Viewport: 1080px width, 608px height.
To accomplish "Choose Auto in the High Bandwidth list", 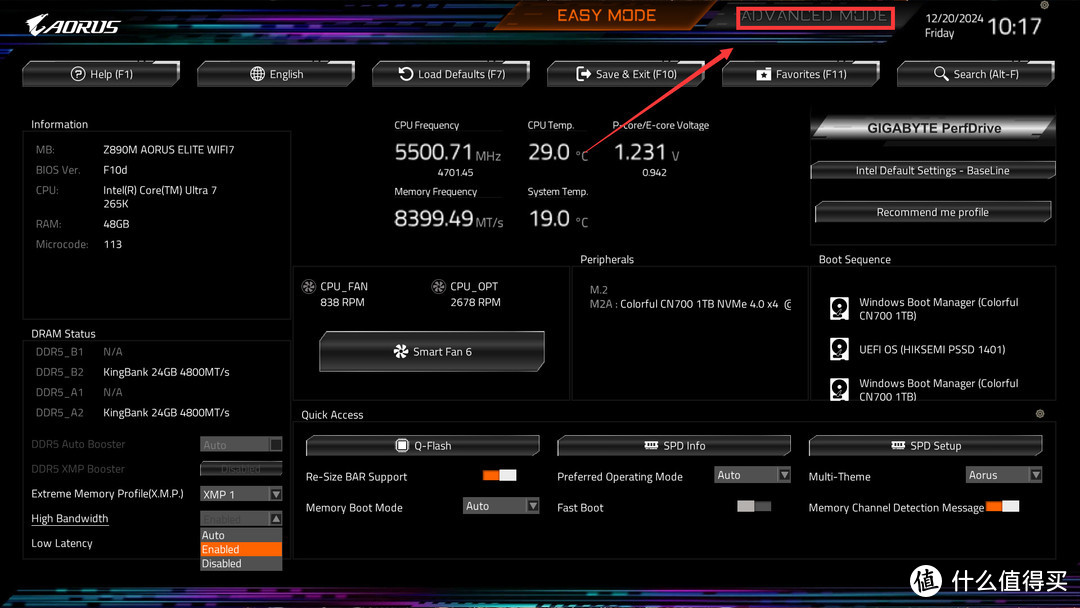I will 241,535.
